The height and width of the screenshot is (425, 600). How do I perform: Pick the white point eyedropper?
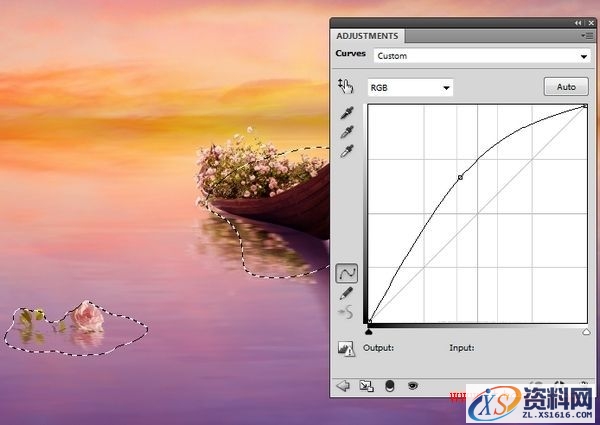pyautogui.click(x=347, y=151)
